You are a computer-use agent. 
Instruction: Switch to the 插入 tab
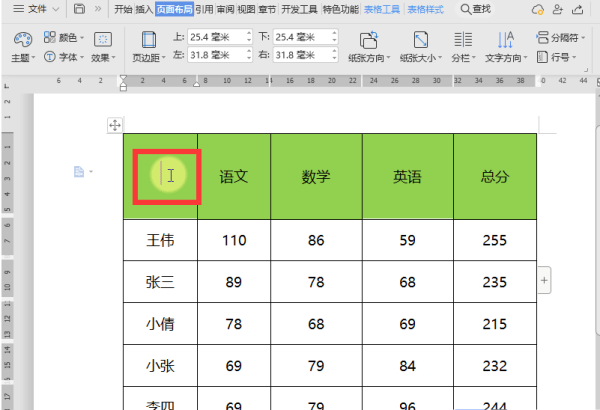(x=144, y=9)
